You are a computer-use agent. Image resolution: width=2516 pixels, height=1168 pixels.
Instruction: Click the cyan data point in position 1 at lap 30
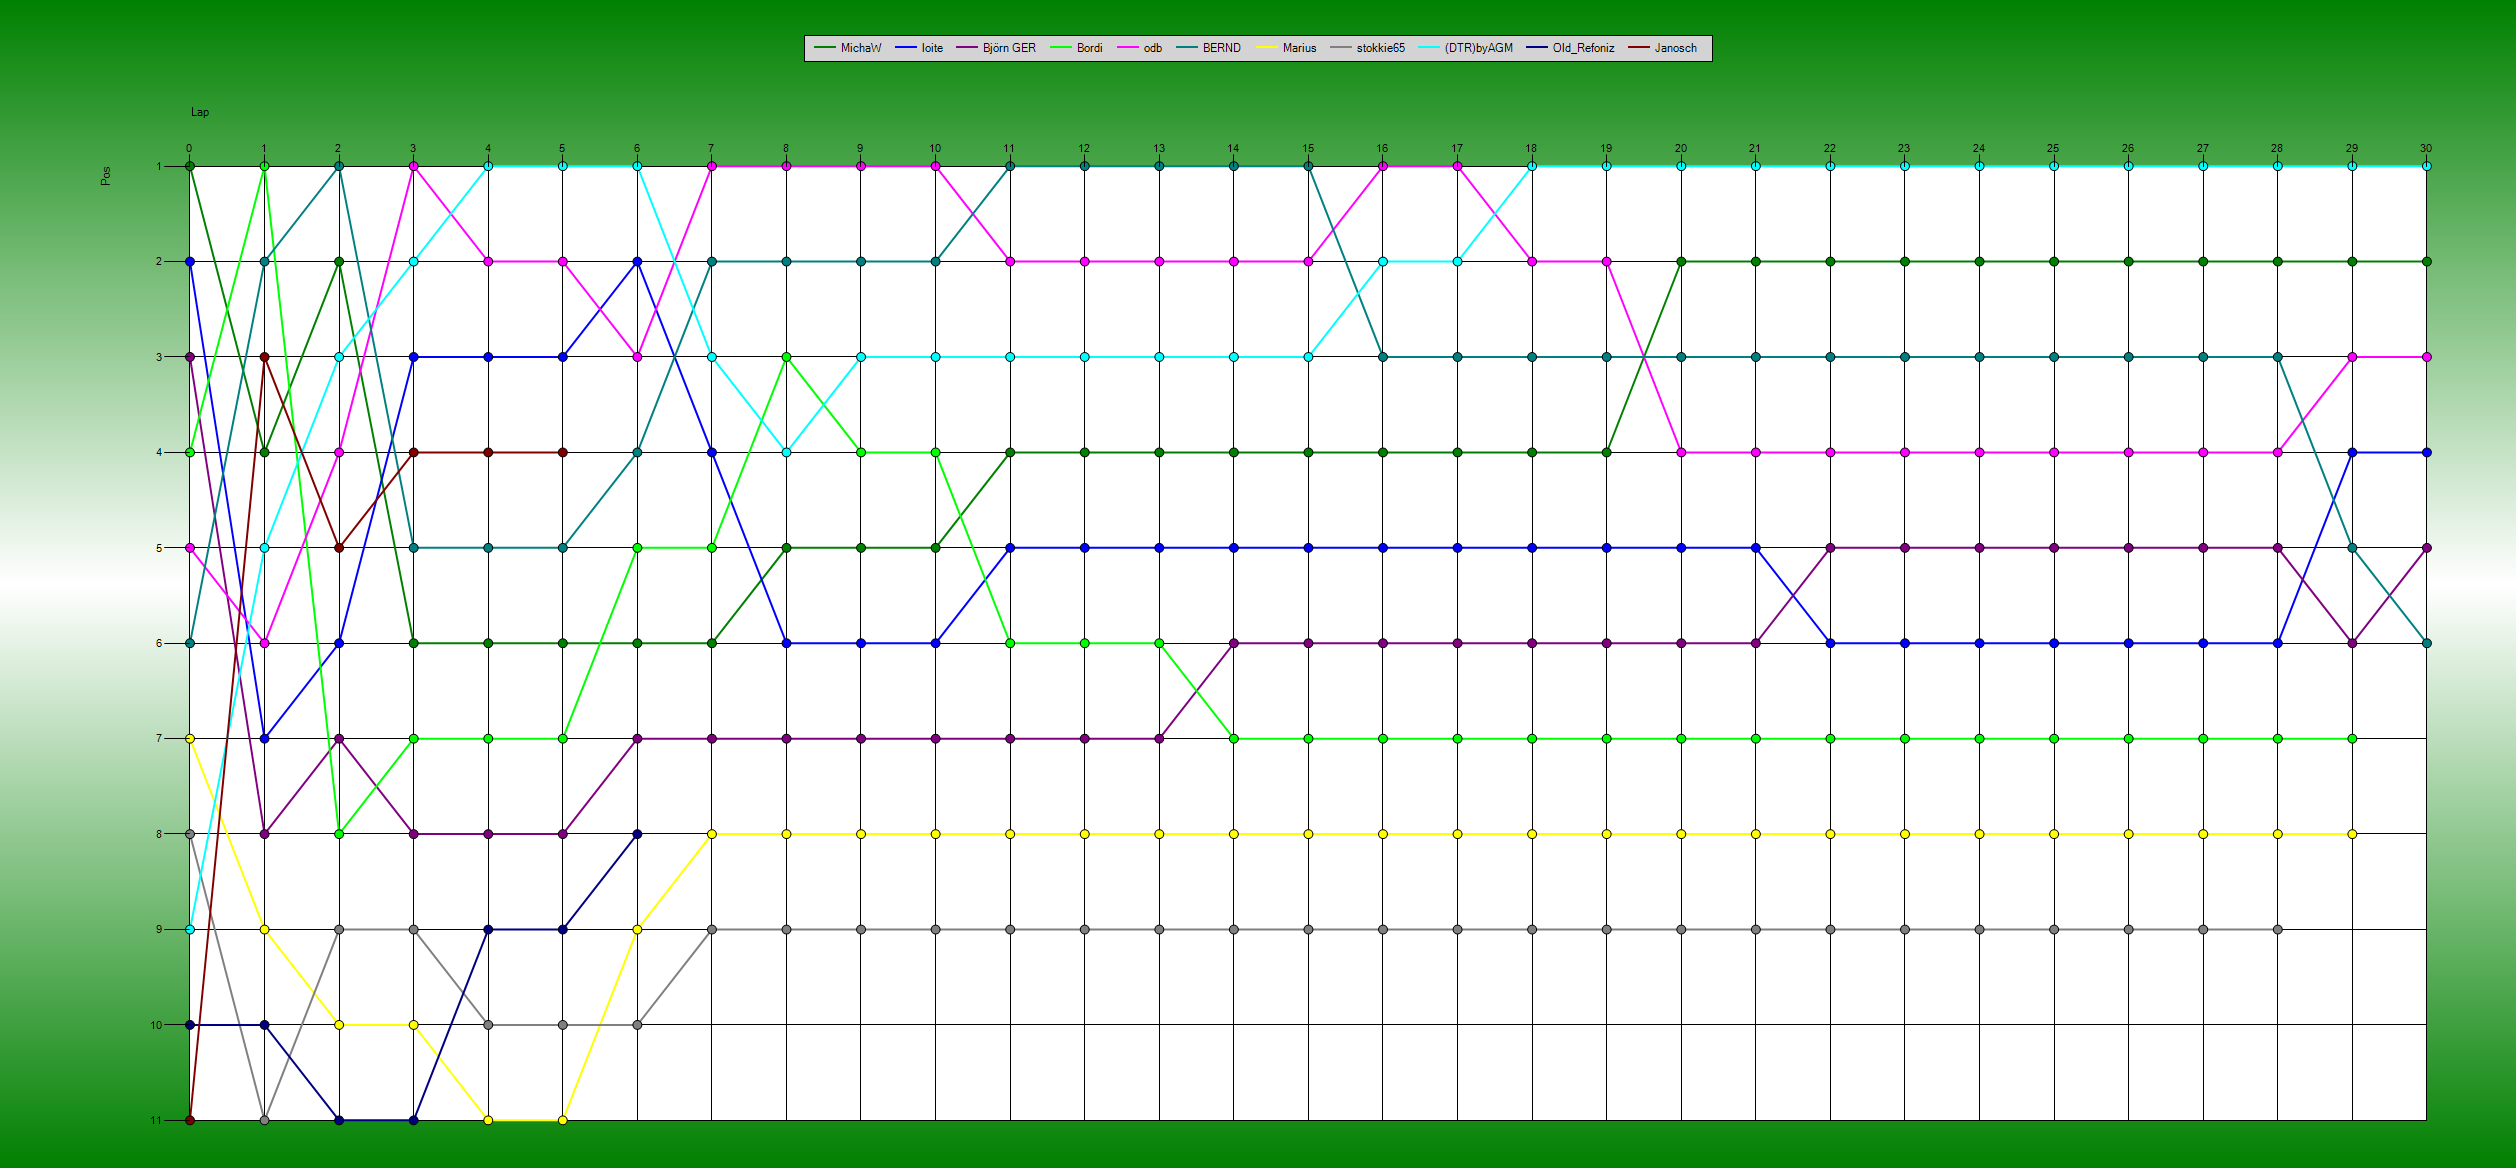(2426, 166)
